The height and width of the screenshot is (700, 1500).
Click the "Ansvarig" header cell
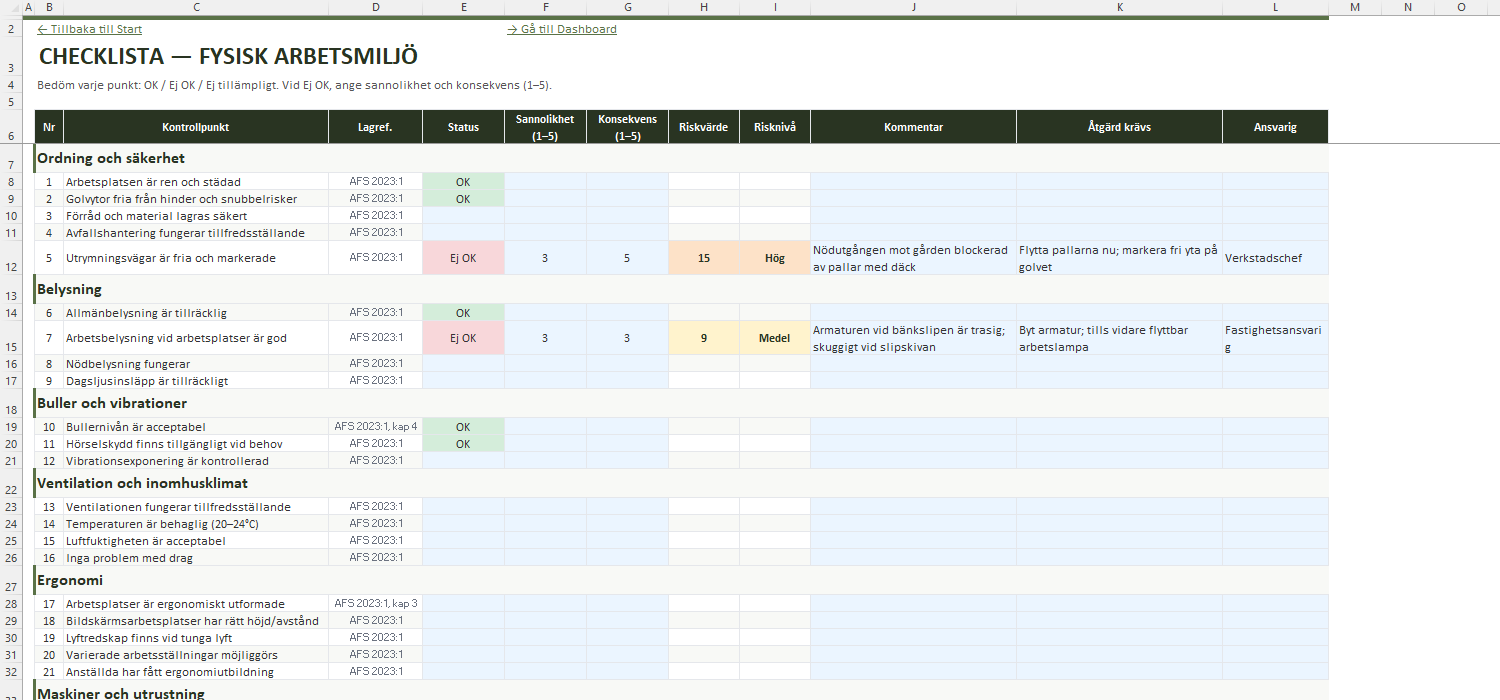click(1275, 127)
